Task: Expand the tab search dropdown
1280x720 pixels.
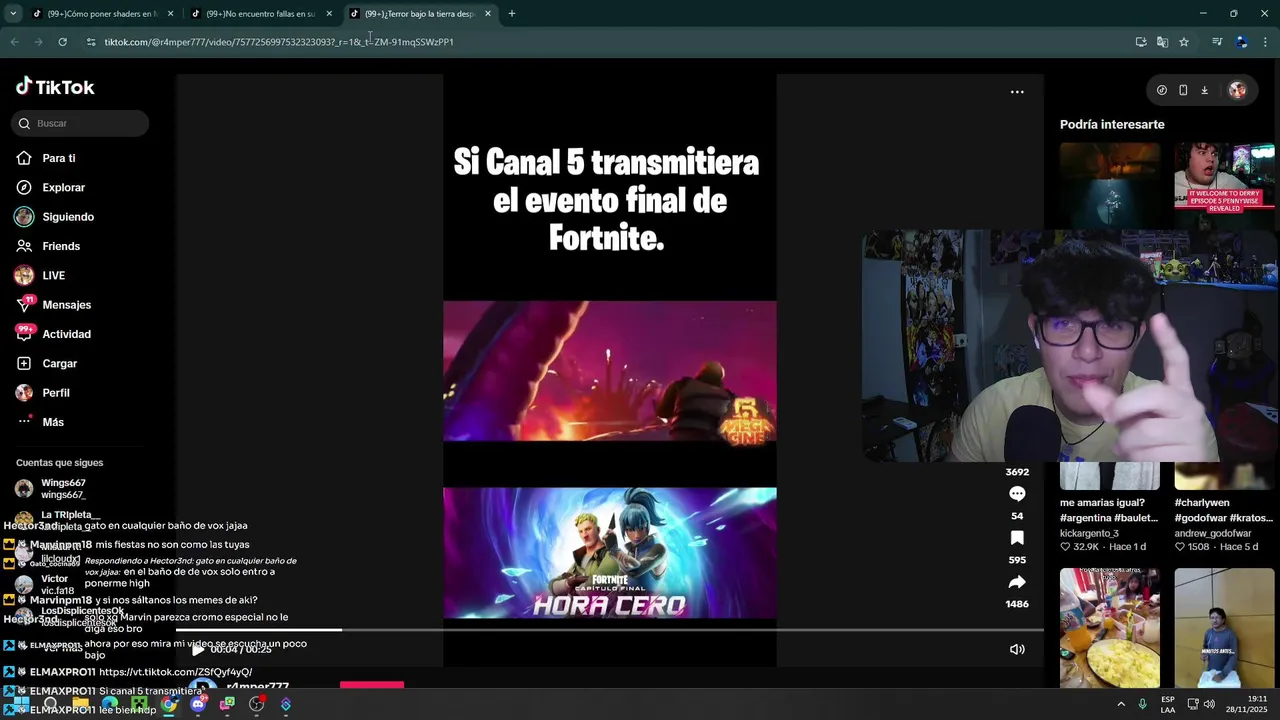Action: click(x=13, y=14)
